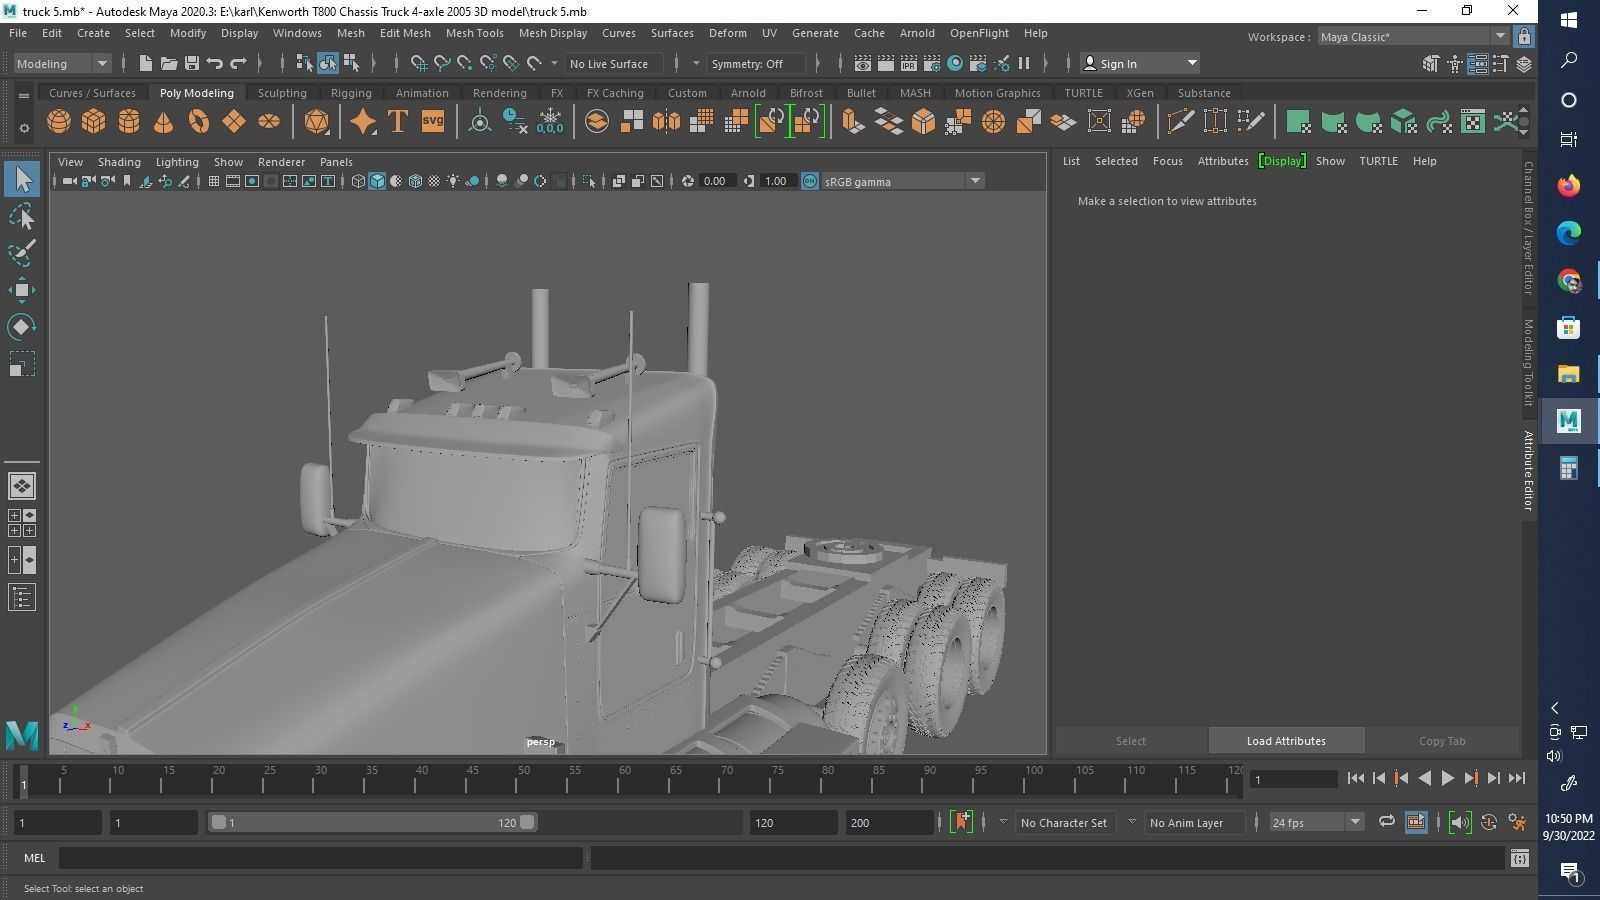The width and height of the screenshot is (1600, 900).
Task: Switch to the Rigging shelf tab
Action: click(x=351, y=93)
